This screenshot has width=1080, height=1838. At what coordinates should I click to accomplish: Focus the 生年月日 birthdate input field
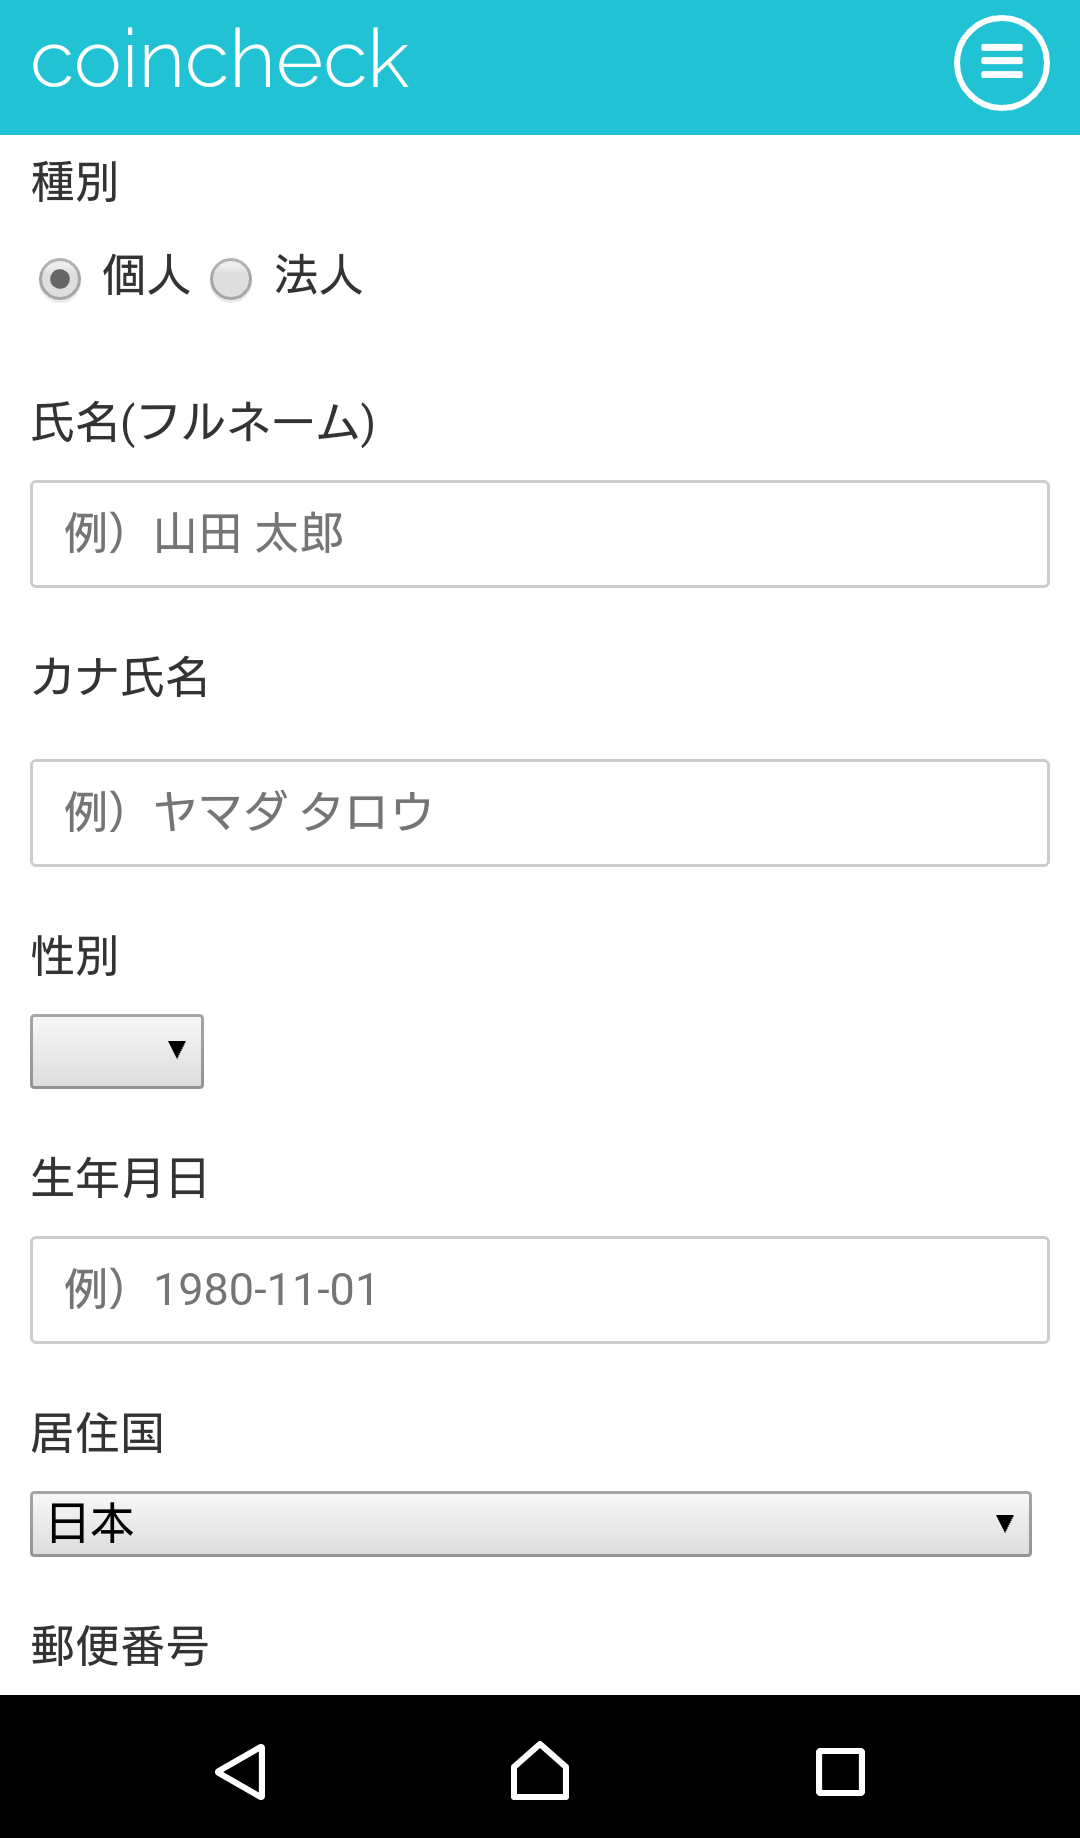(x=540, y=1290)
